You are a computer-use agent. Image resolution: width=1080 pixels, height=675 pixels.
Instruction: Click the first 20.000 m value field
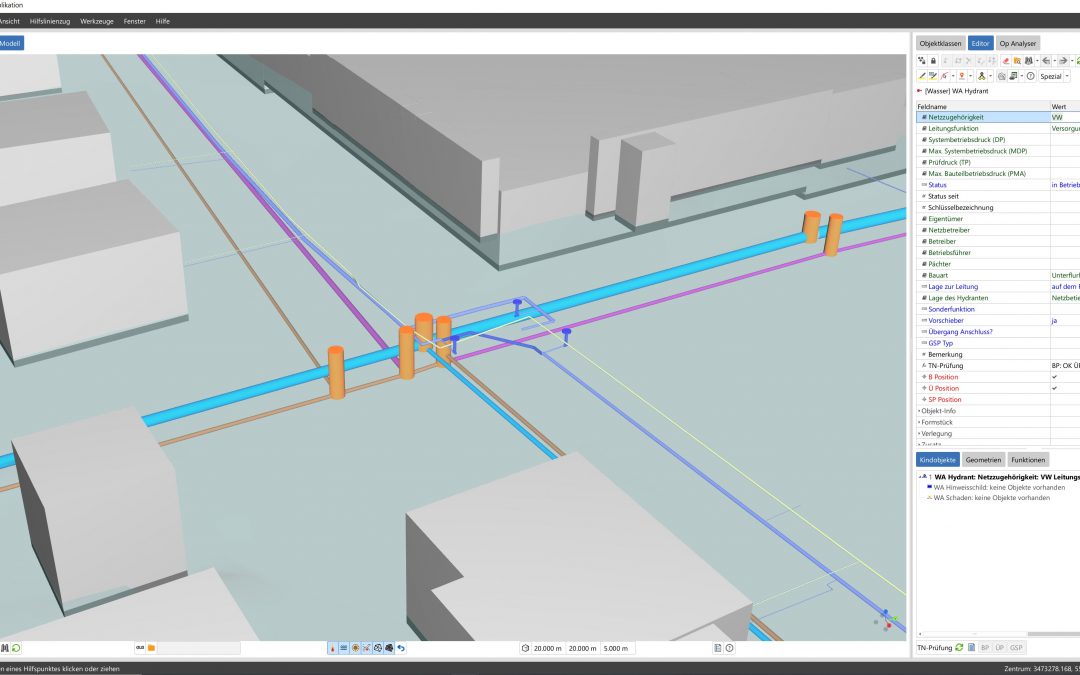(x=548, y=647)
